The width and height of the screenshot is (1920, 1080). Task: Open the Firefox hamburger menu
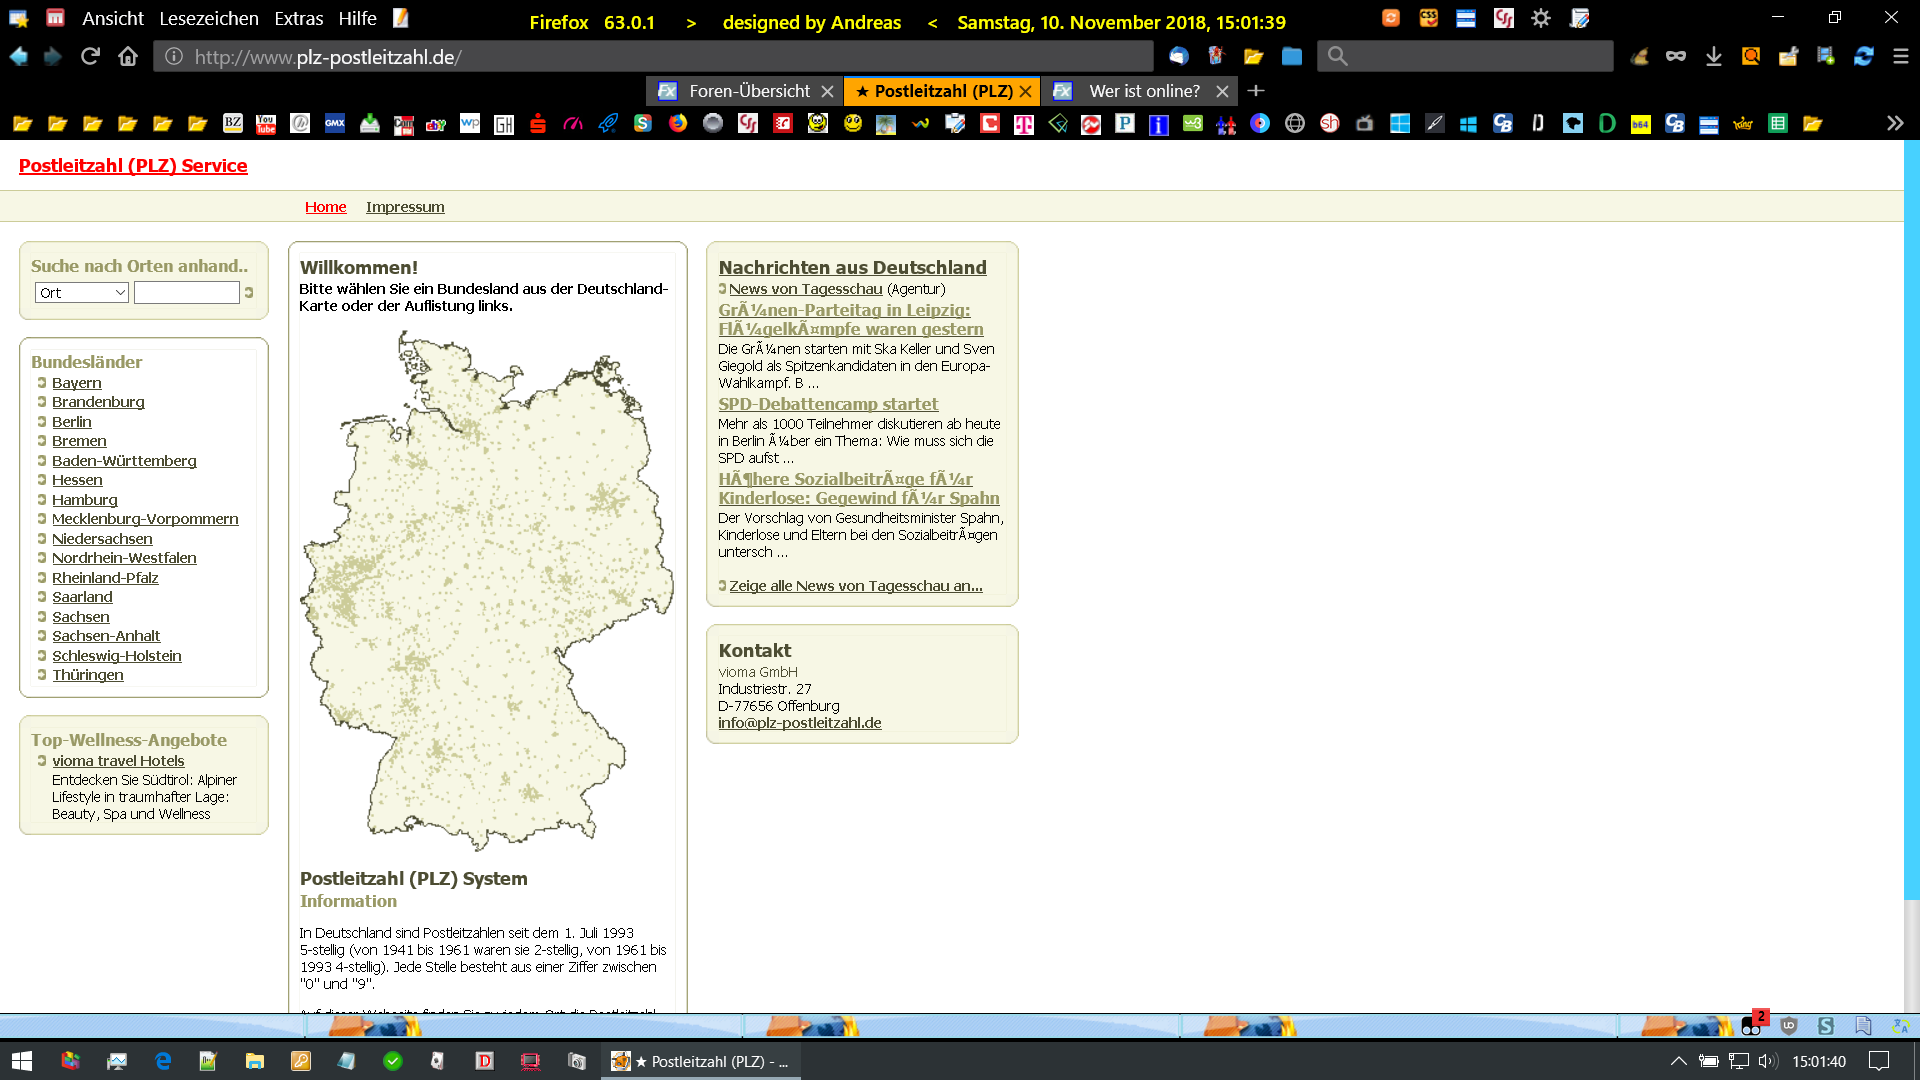[x=1901, y=57]
